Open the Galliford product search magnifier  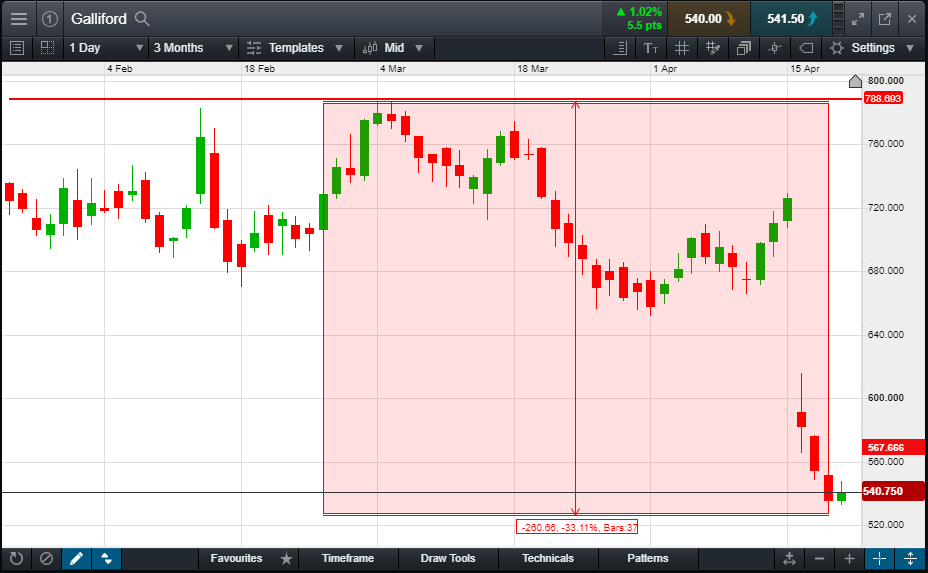tap(142, 19)
